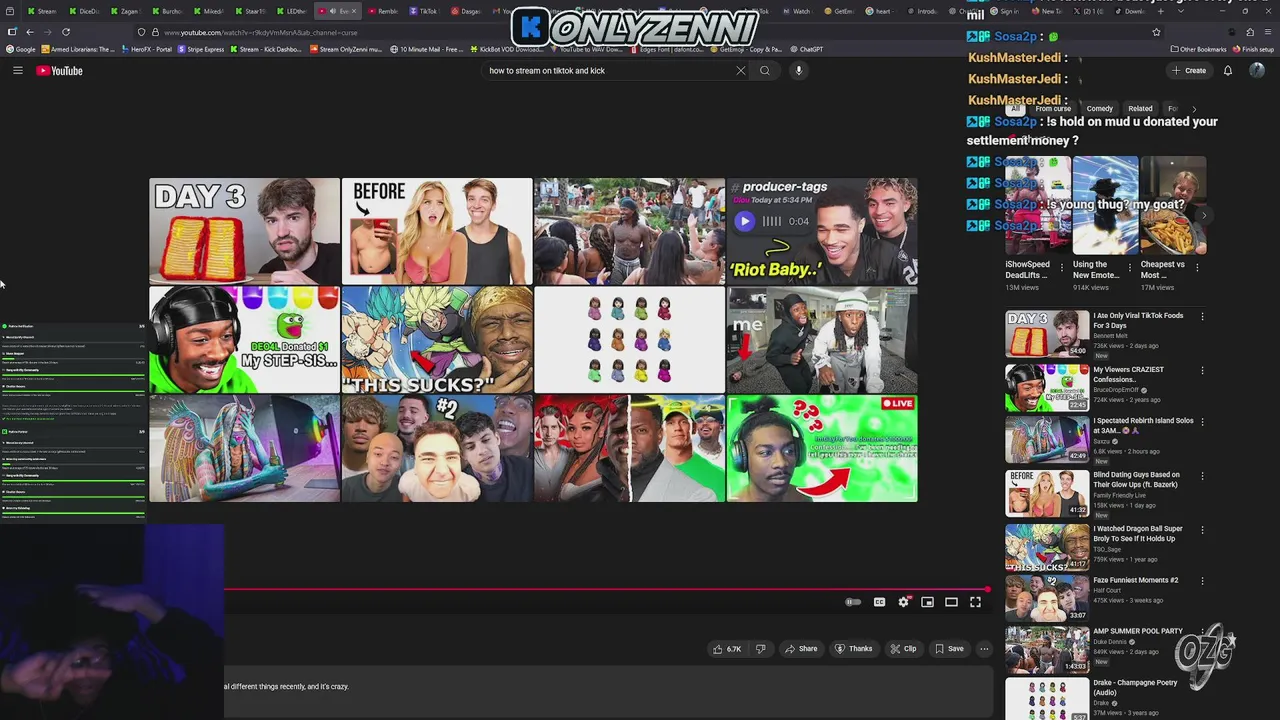Open more actions ellipsis beside Save
The image size is (1280, 720).
coord(984,649)
